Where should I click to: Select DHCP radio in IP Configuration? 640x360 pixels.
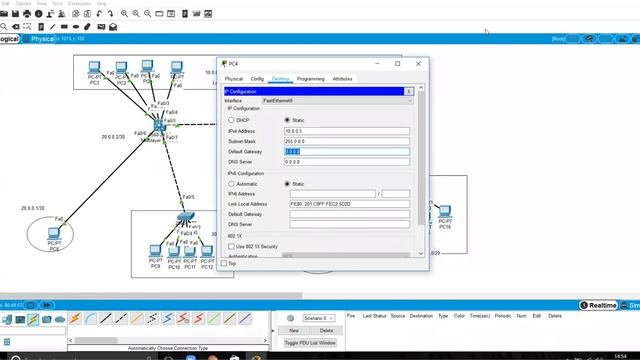(231, 120)
